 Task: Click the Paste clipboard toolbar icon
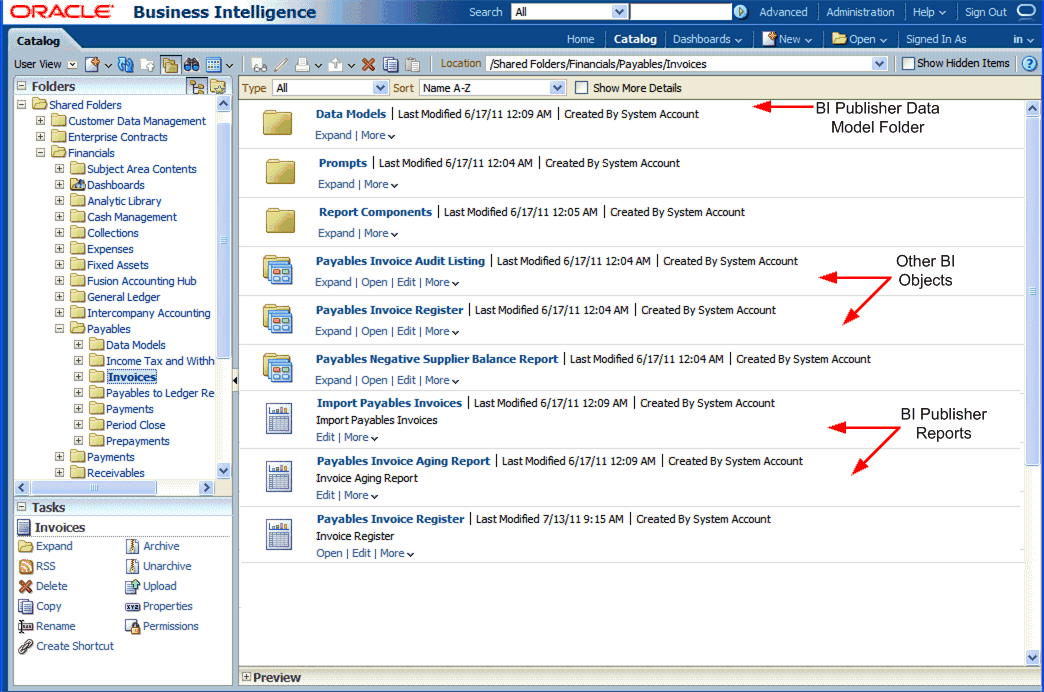[x=413, y=65]
